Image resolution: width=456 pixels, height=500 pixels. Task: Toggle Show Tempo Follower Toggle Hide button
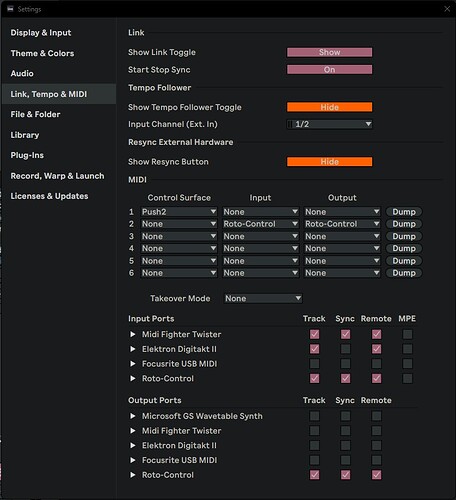(329, 107)
